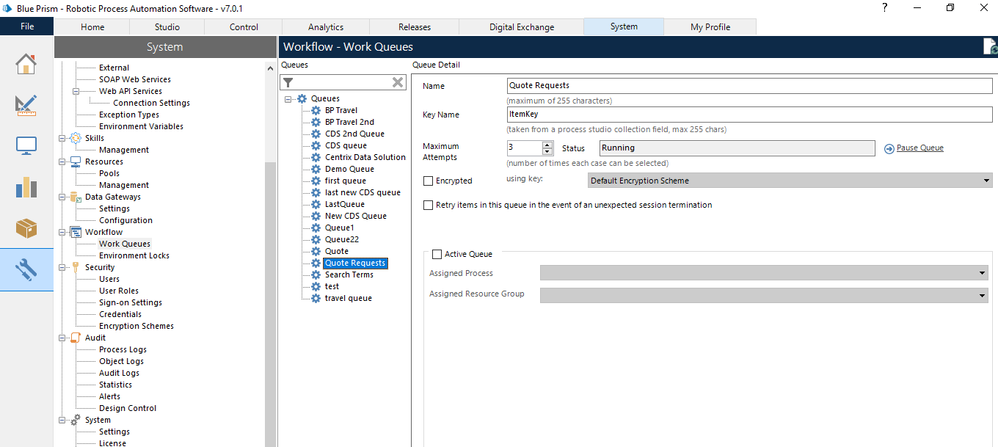
Task: Open Process Logs under Audit
Action: pyautogui.click(x=122, y=350)
